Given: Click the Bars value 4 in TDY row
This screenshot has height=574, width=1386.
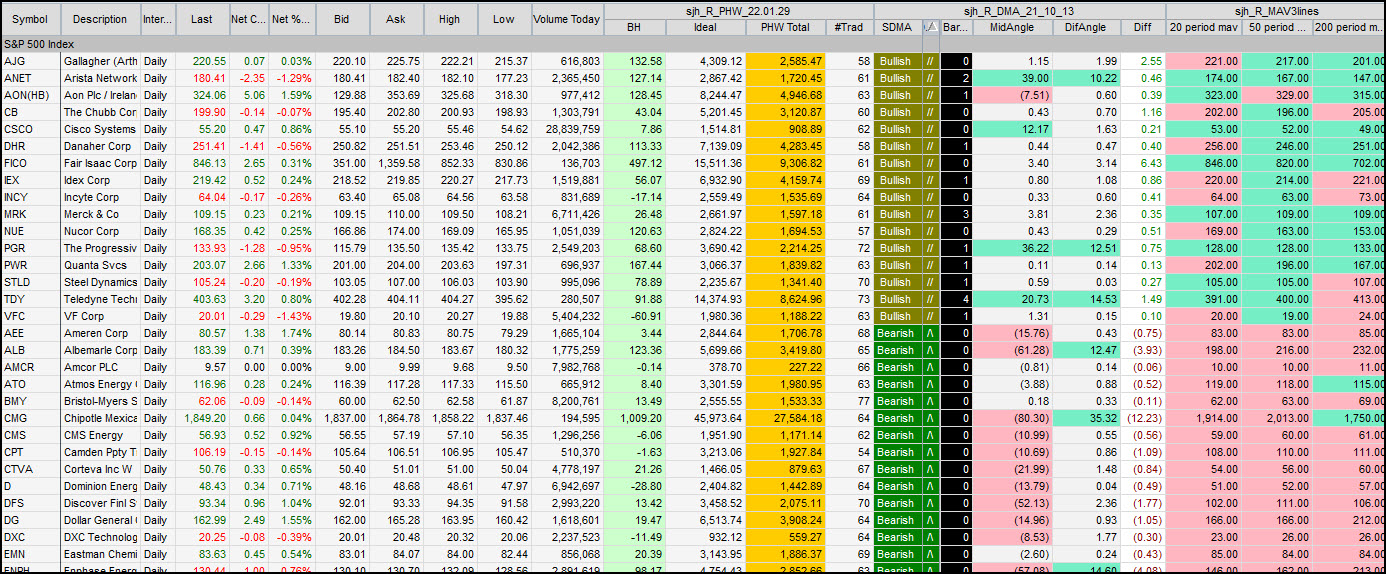Looking at the screenshot, I should [x=956, y=299].
